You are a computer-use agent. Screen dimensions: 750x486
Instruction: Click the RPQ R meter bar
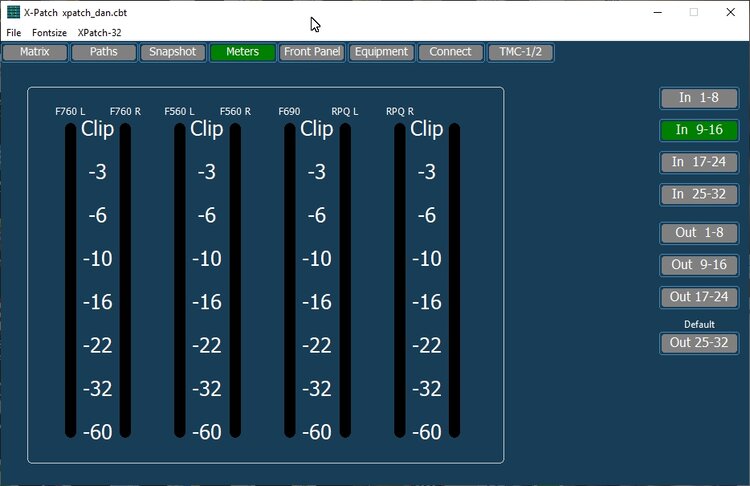coord(400,280)
